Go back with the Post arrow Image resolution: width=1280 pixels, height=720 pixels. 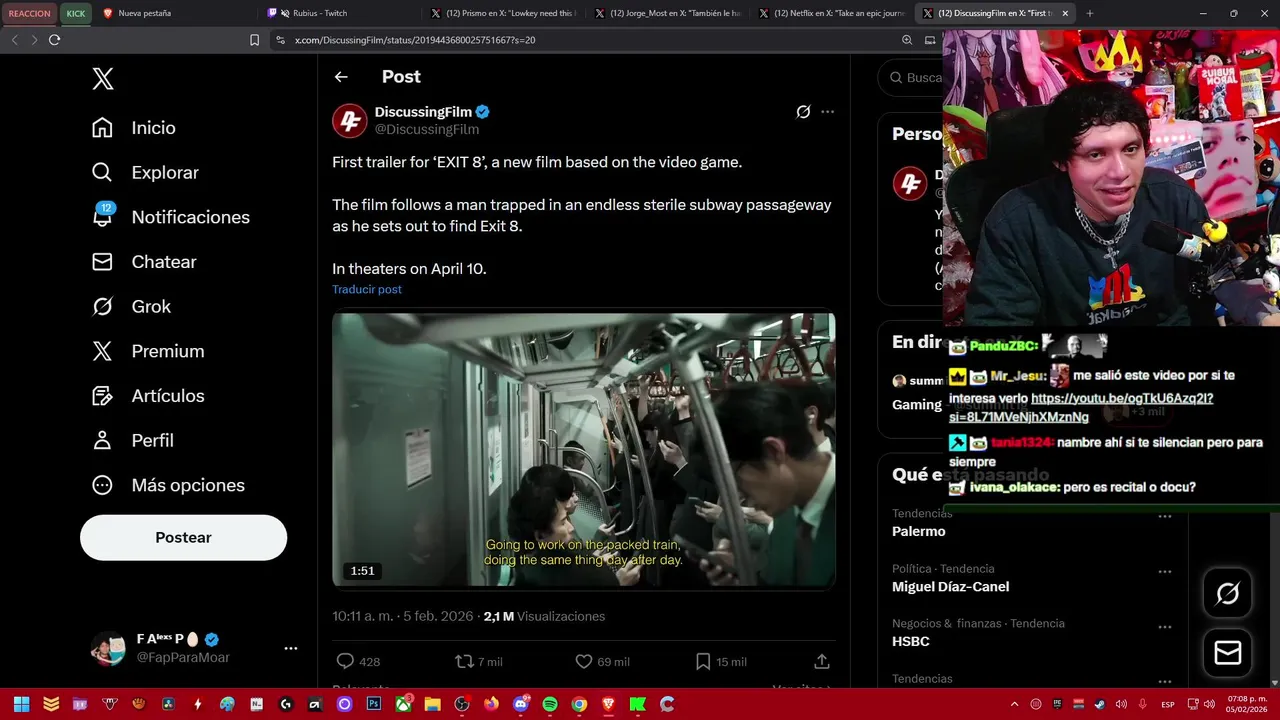[x=341, y=77]
